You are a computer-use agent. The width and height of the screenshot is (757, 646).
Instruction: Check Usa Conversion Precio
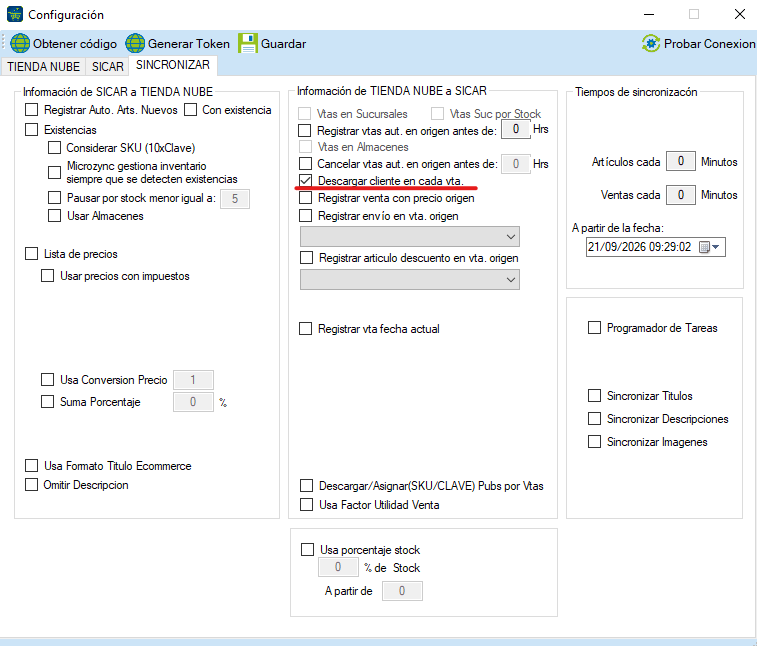[47, 379]
